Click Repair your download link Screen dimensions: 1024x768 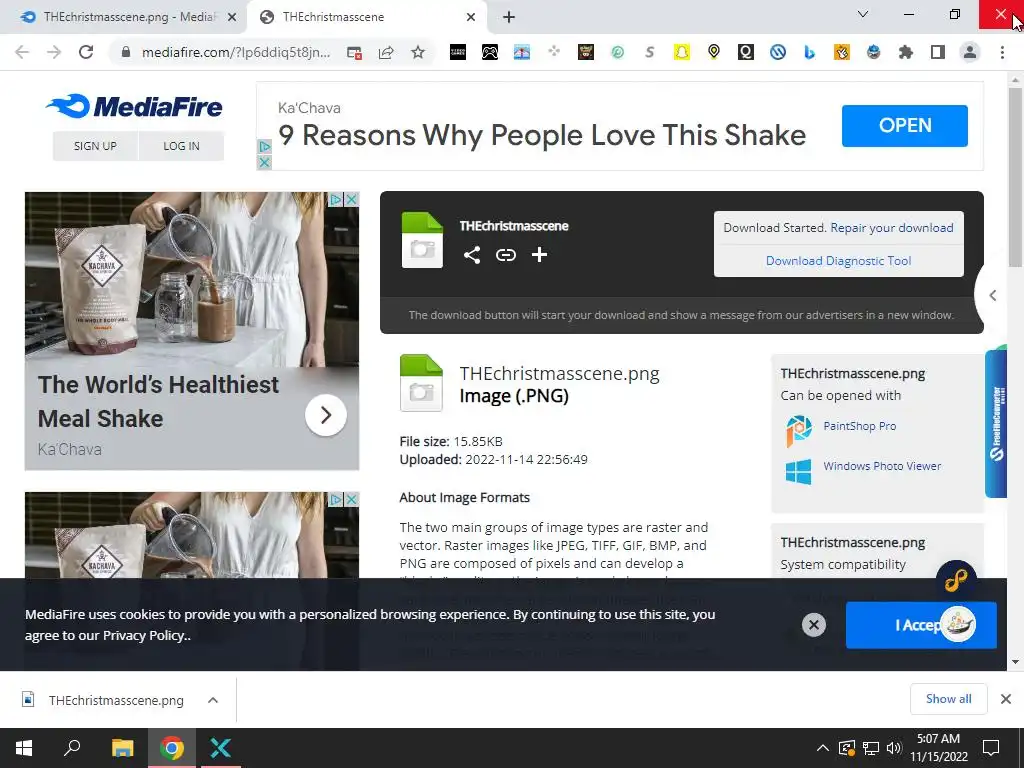(891, 228)
